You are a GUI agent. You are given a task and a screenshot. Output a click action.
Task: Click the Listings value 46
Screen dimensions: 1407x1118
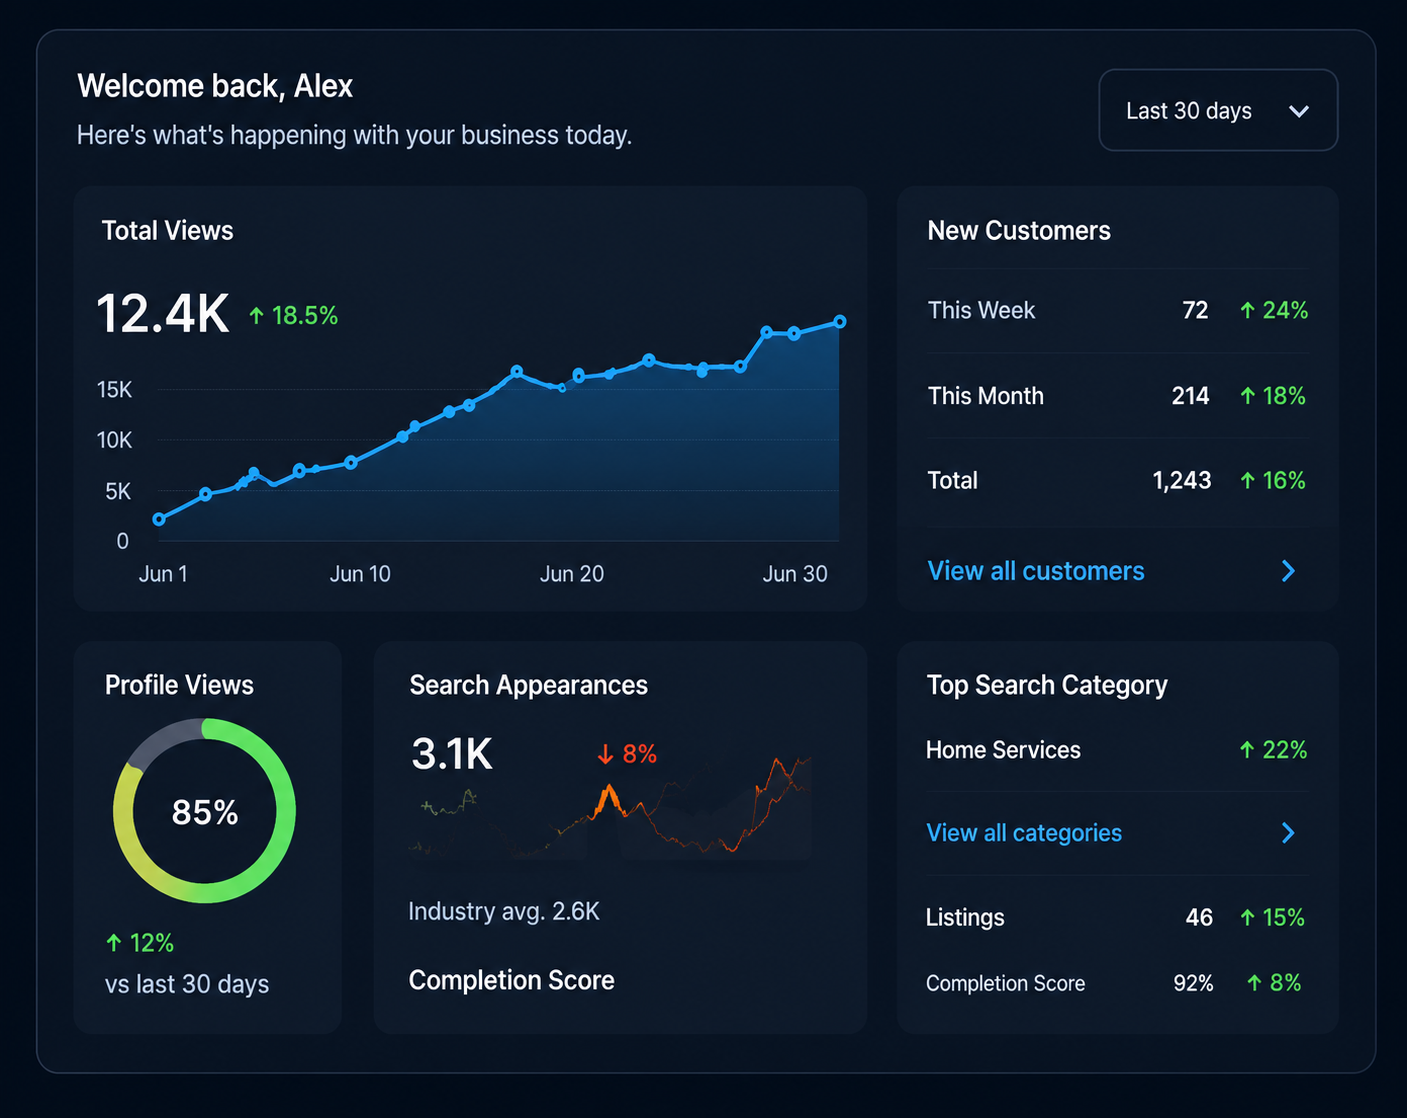(1199, 918)
